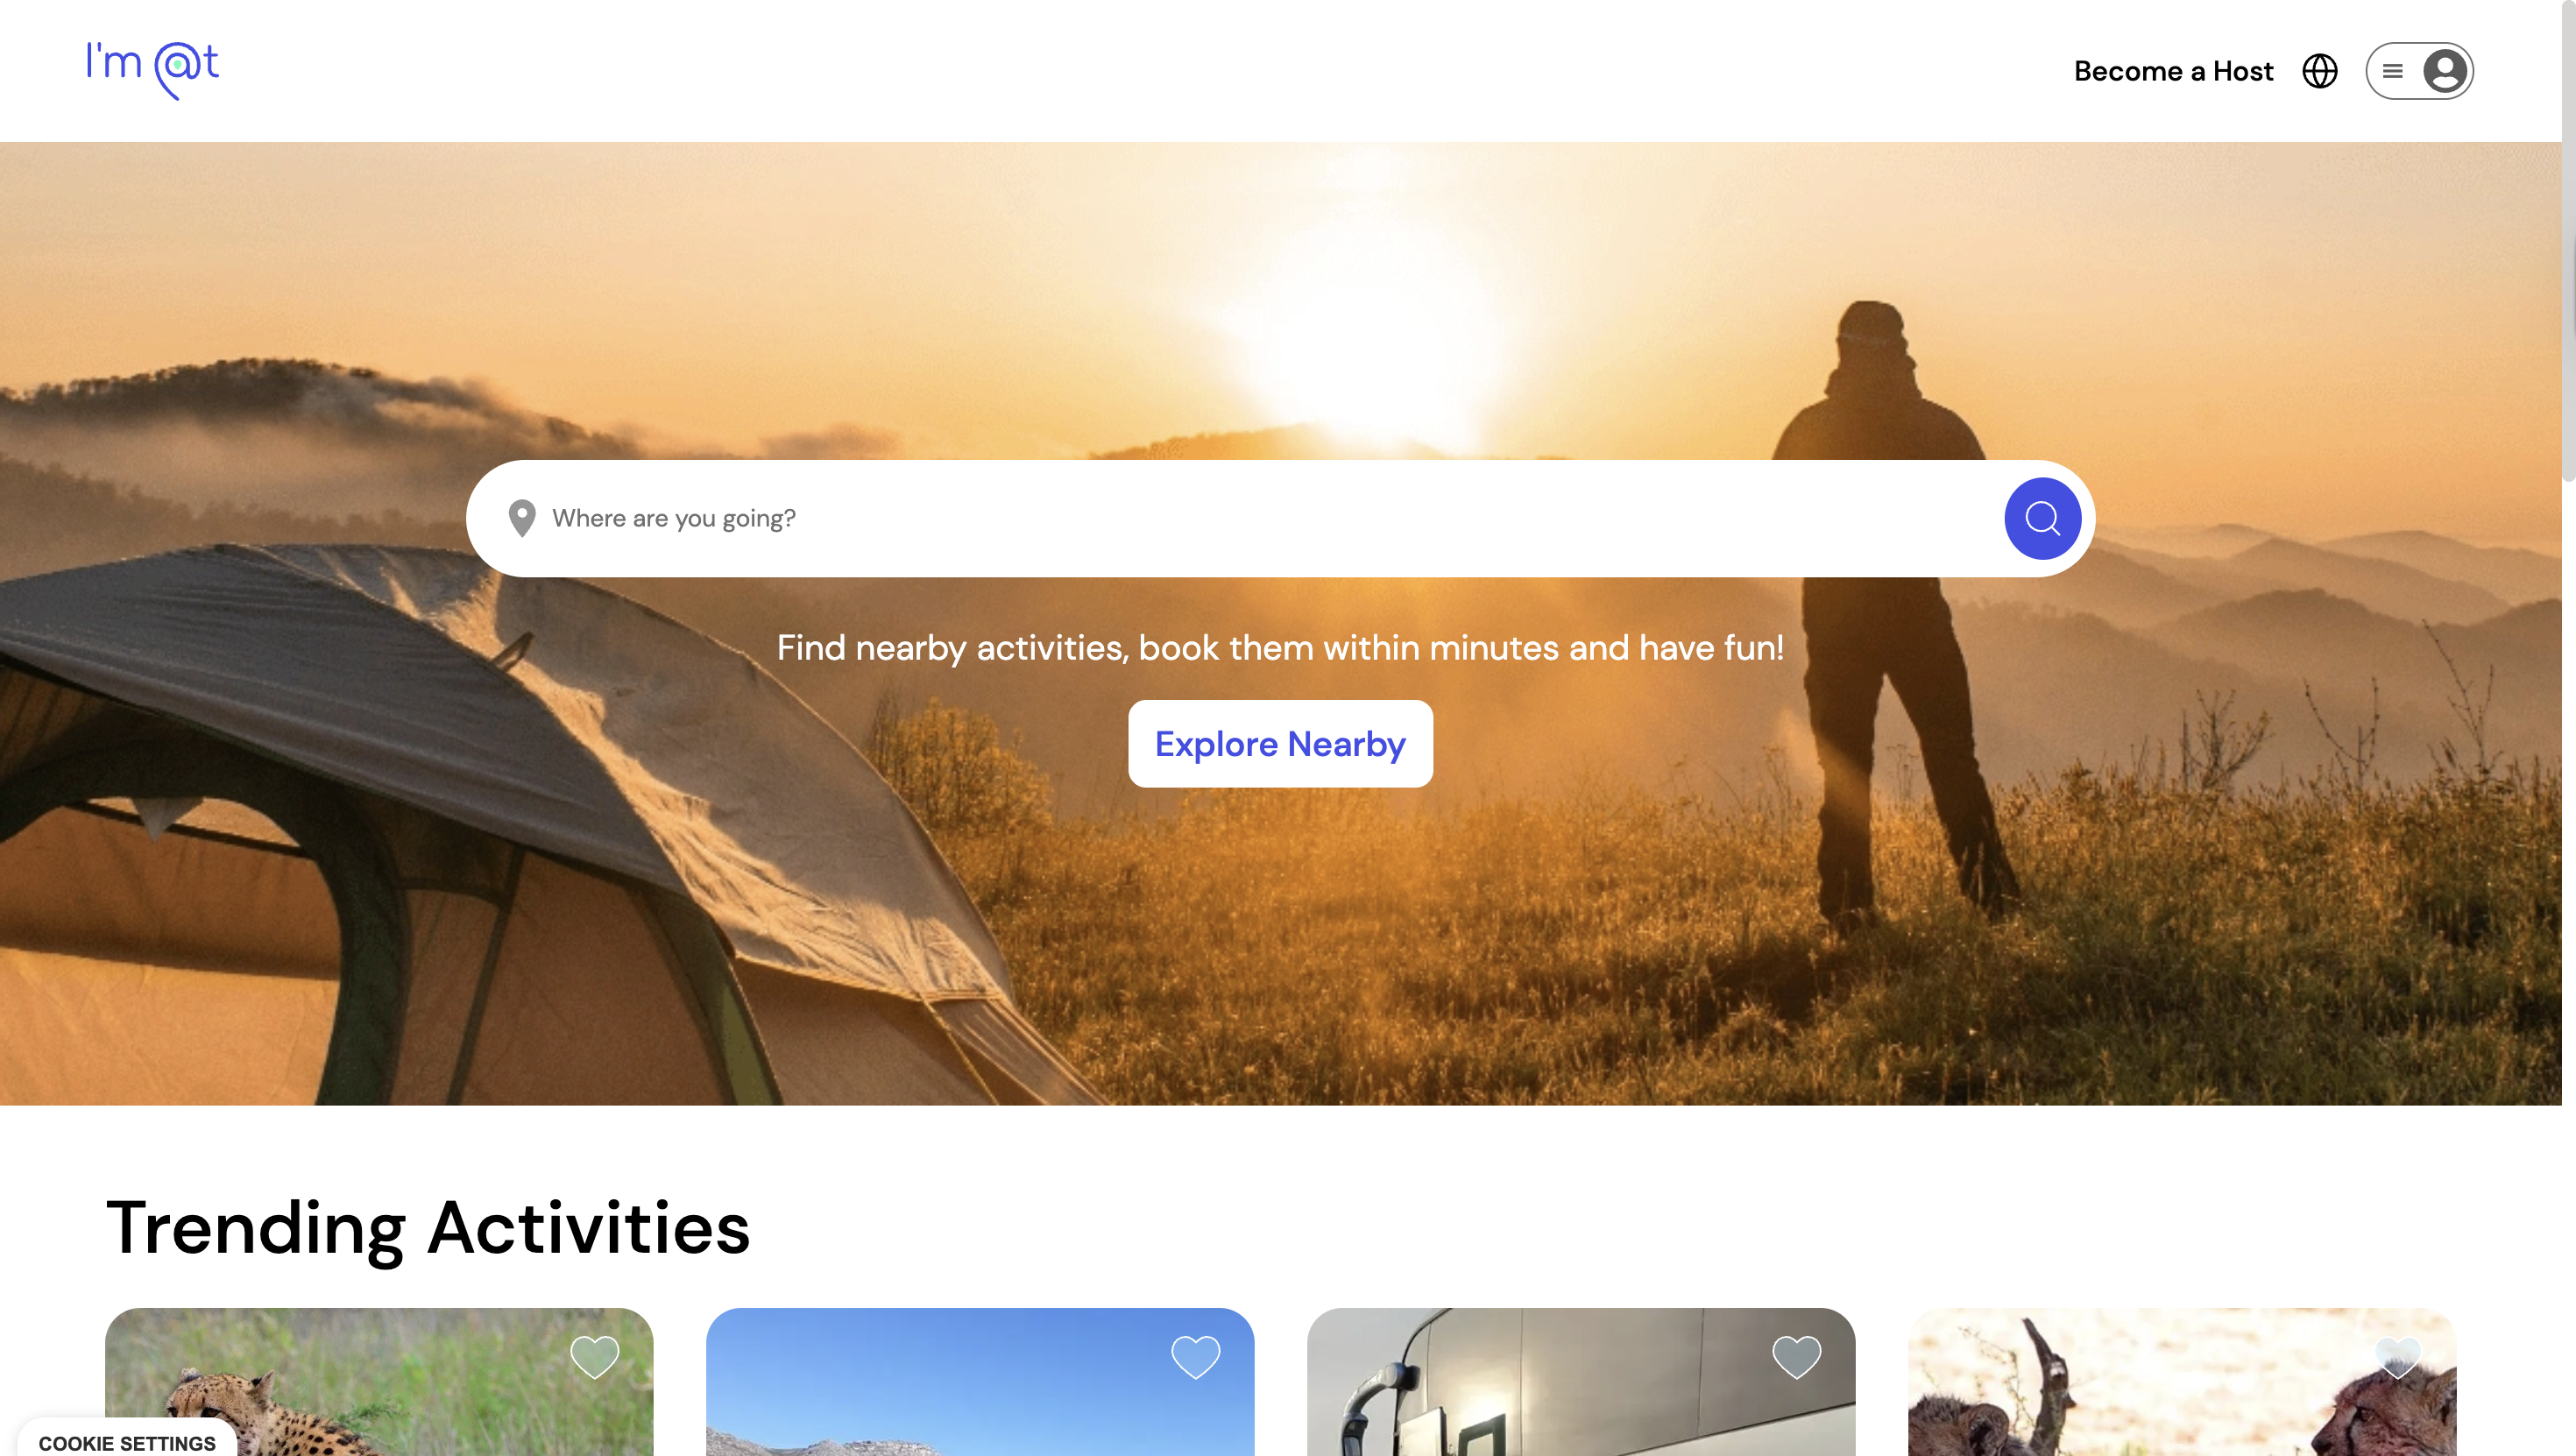Open the globe language selector

coord(2320,71)
